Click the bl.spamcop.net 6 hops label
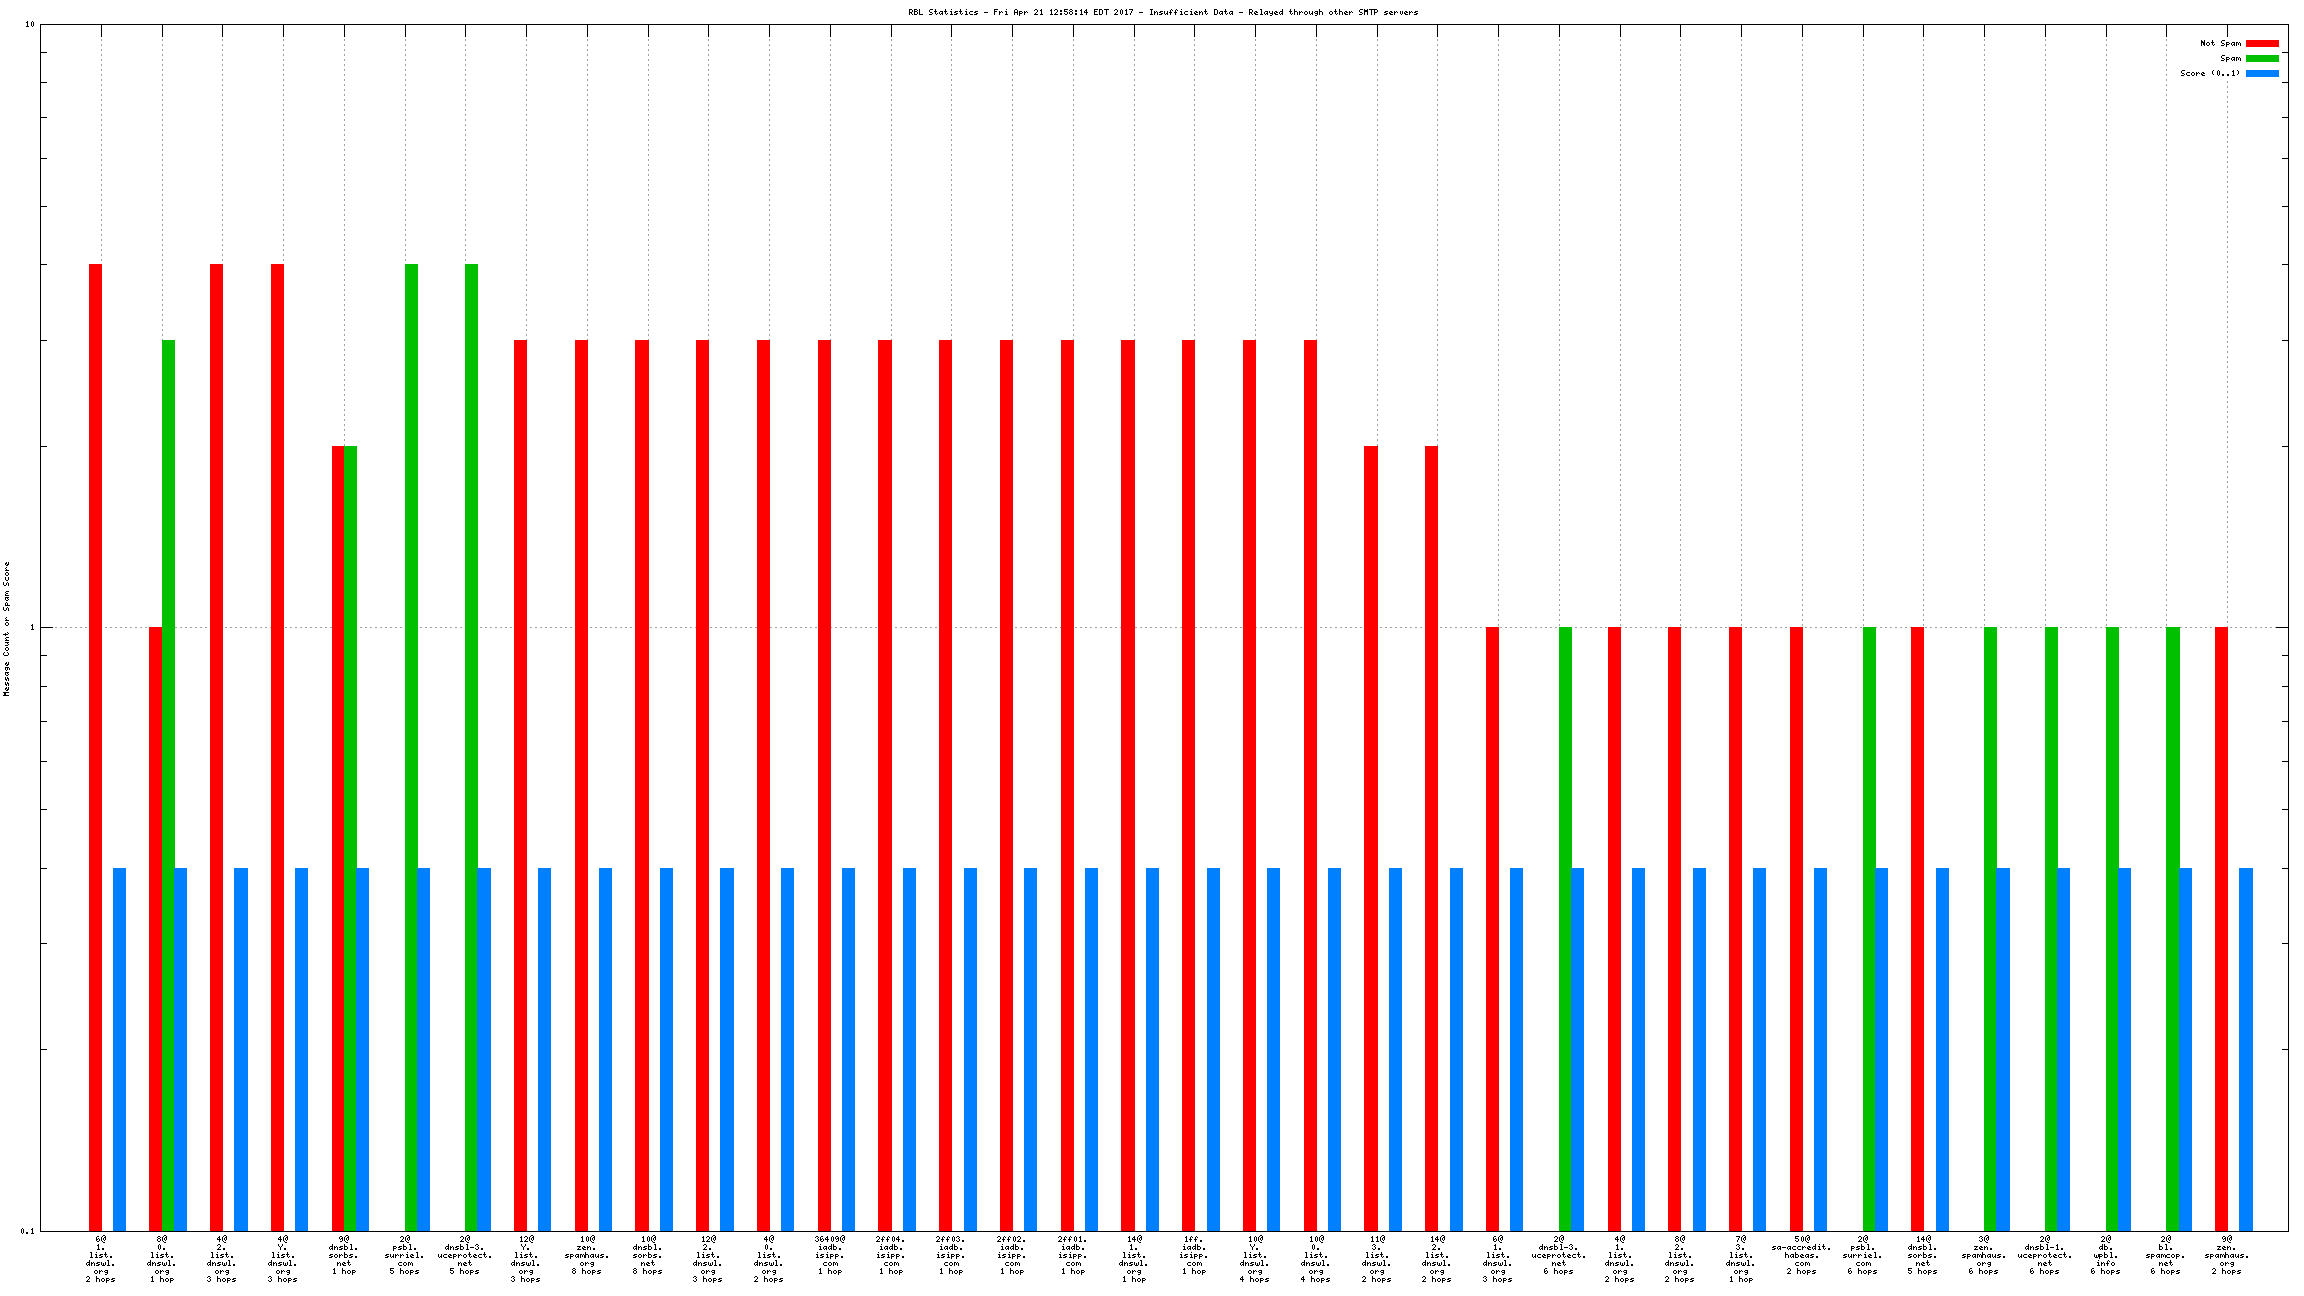2304x1296 pixels. point(2165,1255)
